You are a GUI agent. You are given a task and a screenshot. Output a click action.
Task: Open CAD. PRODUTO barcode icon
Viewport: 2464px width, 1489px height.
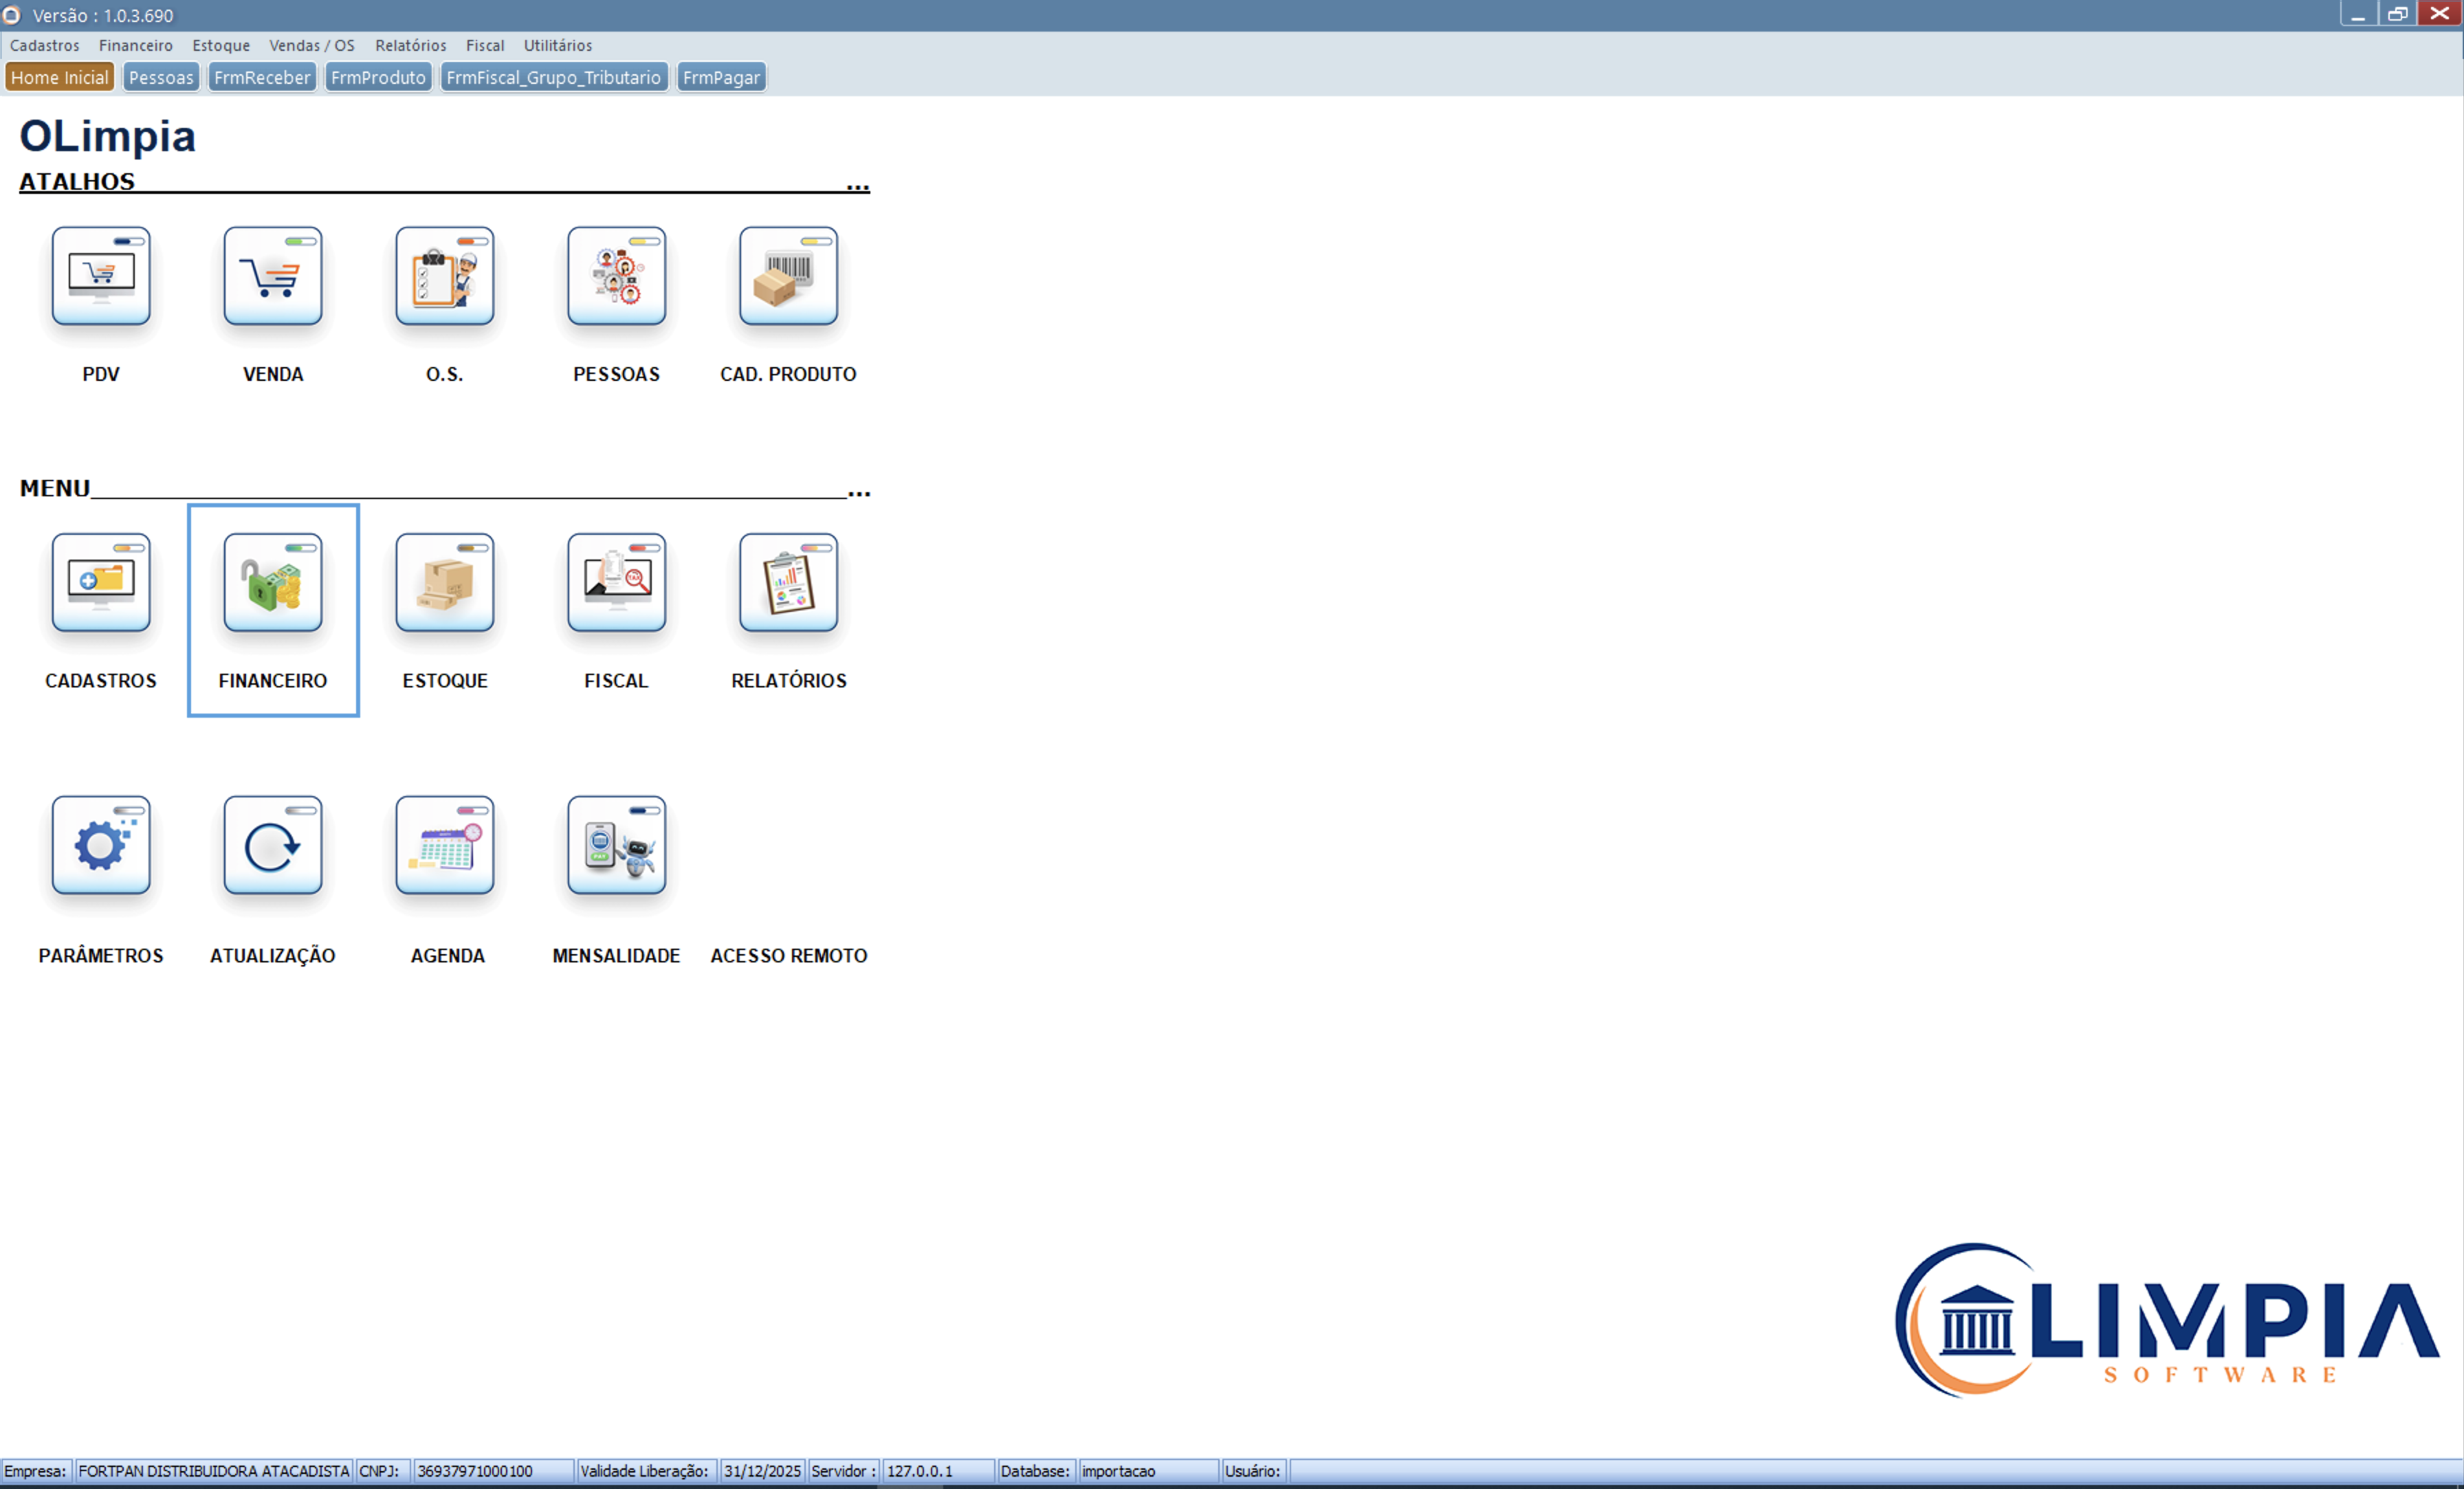click(x=787, y=277)
